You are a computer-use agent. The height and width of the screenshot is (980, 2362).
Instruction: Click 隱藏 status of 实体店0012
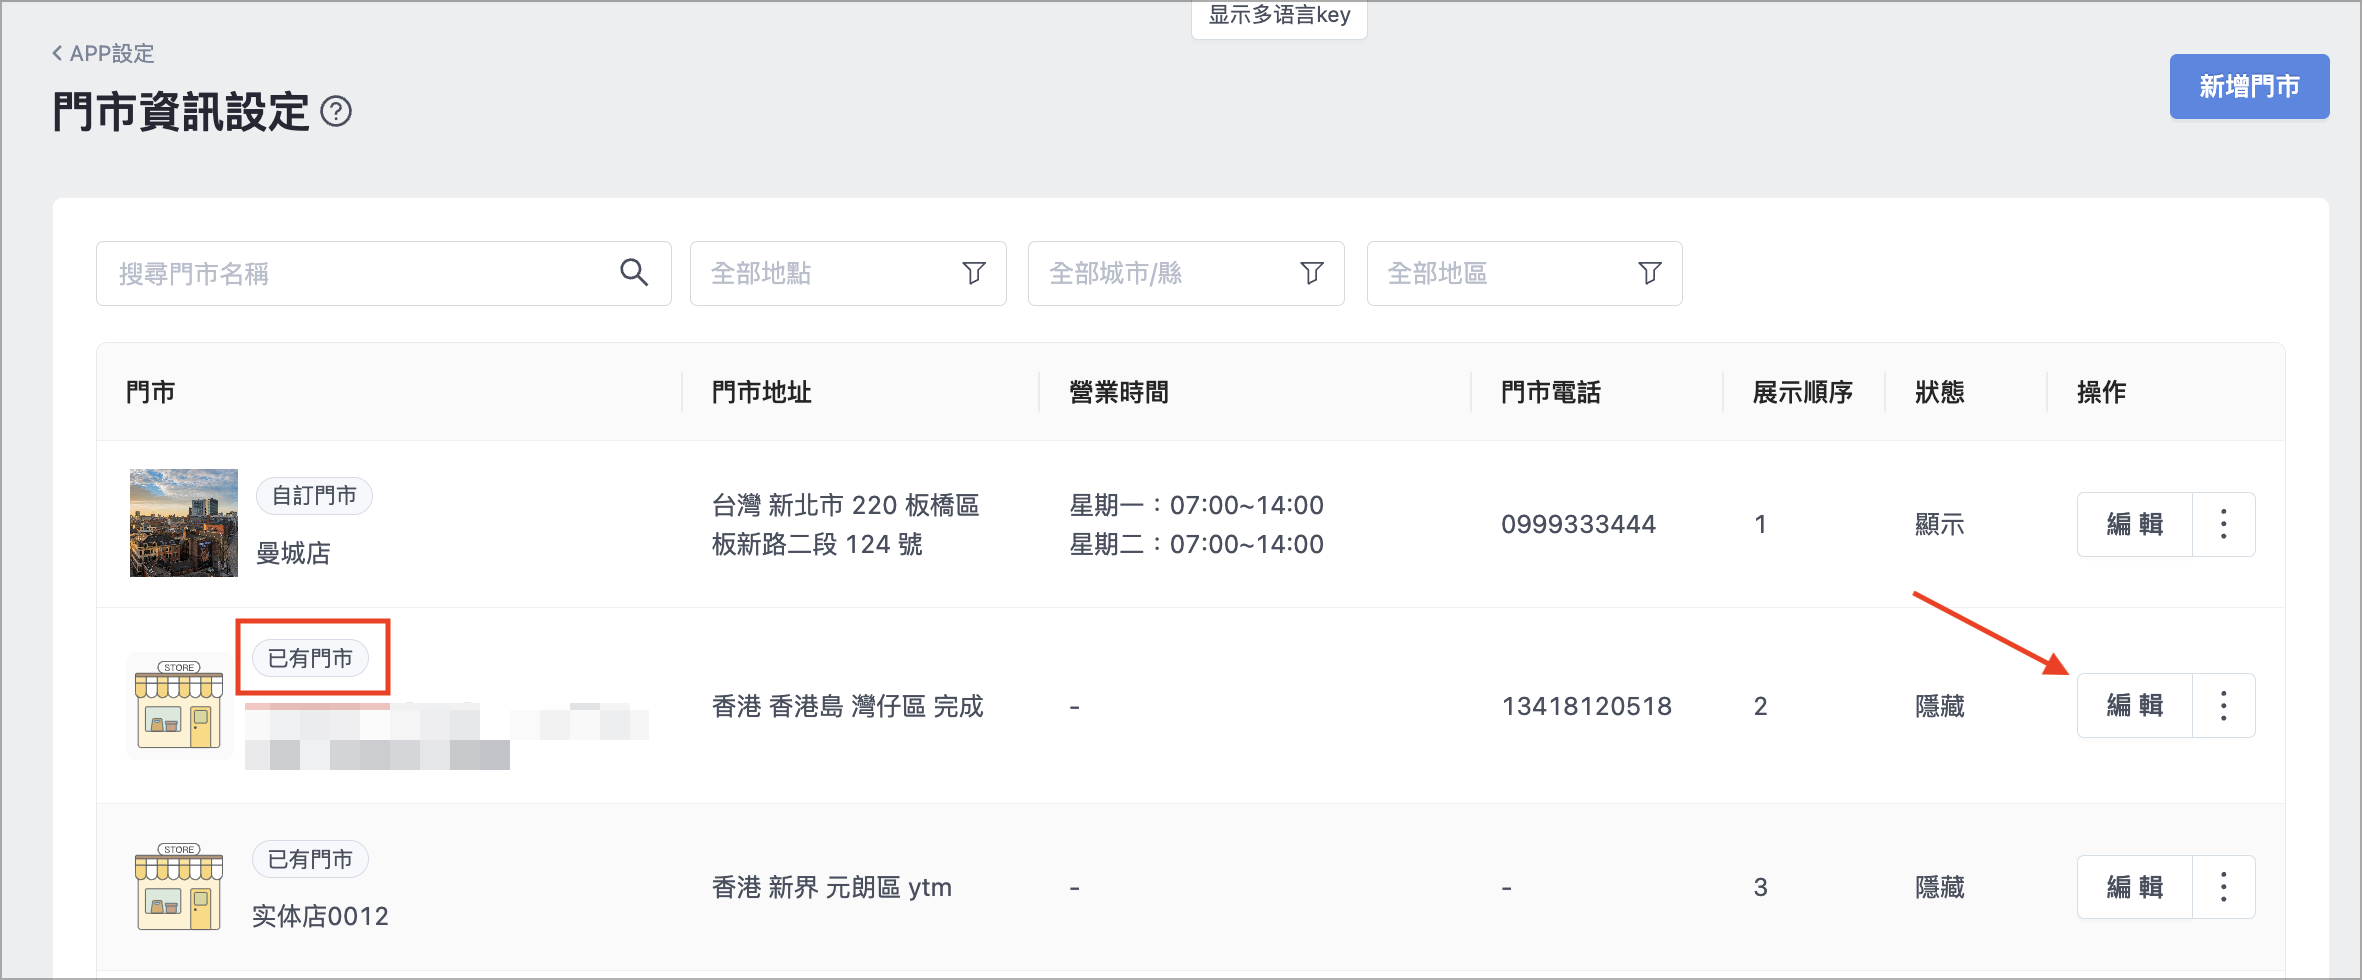point(1940,887)
